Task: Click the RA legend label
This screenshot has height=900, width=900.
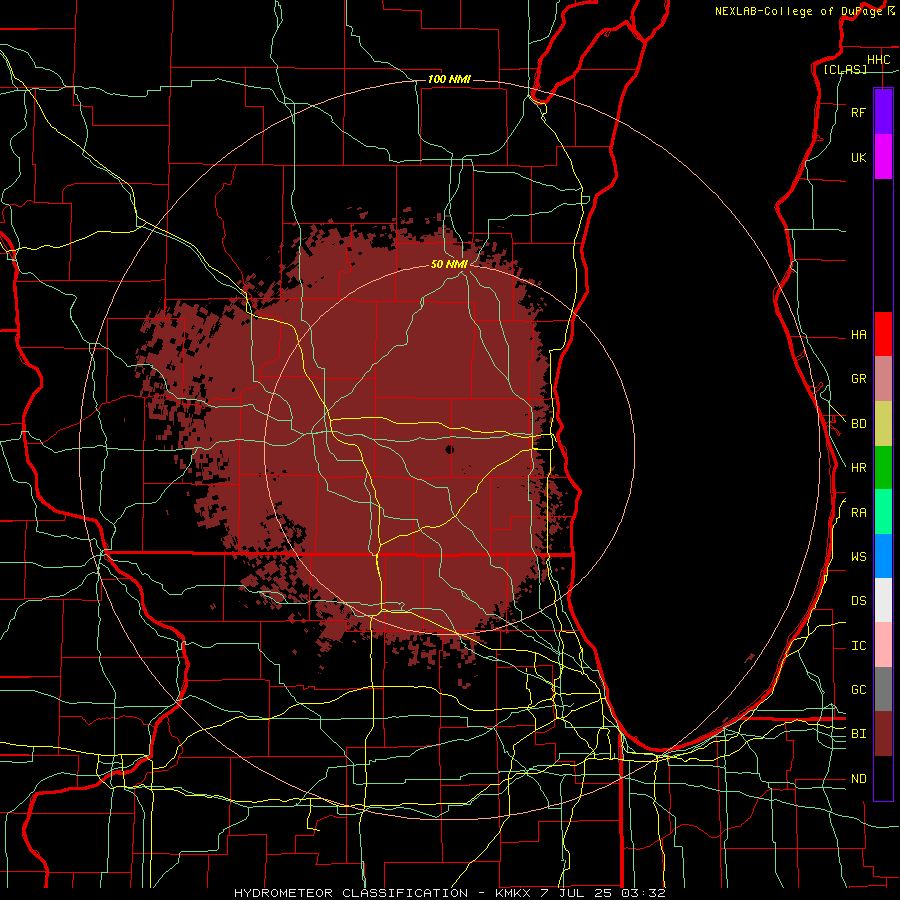Action: pos(858,513)
